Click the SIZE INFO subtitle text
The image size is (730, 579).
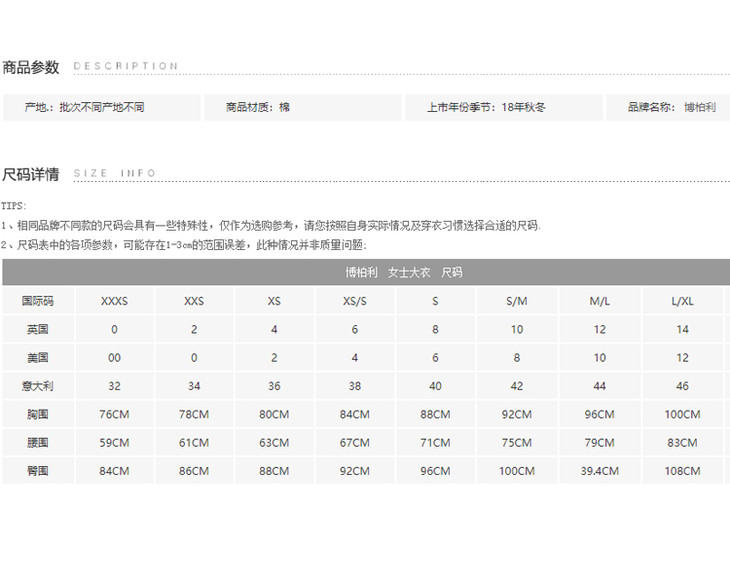pos(115,174)
